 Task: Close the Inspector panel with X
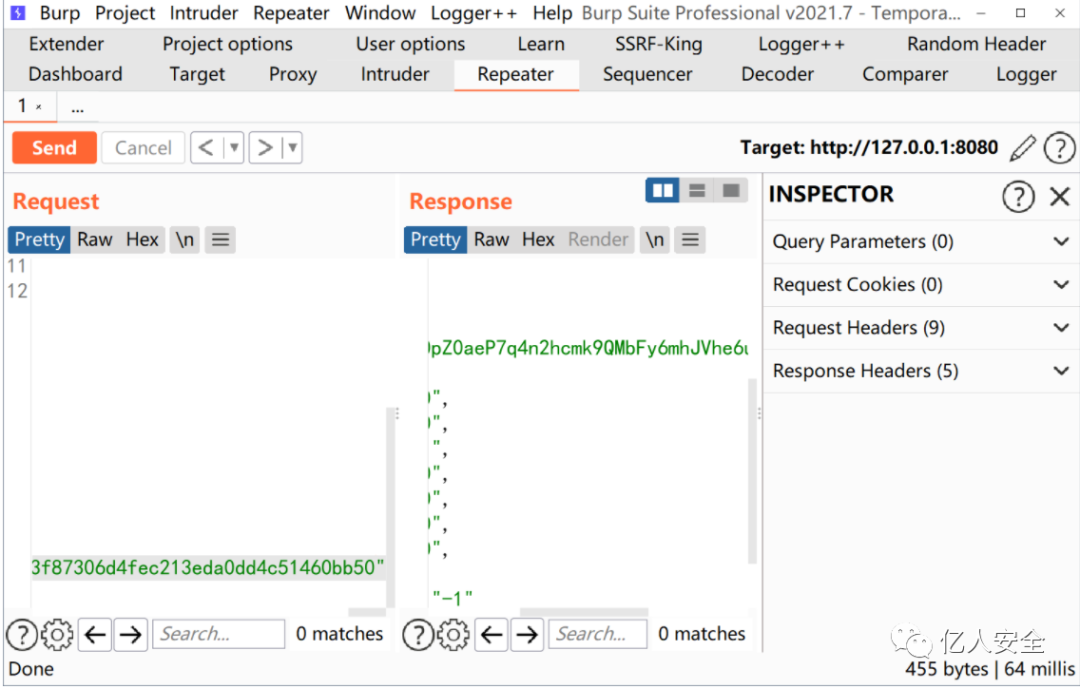point(1060,196)
